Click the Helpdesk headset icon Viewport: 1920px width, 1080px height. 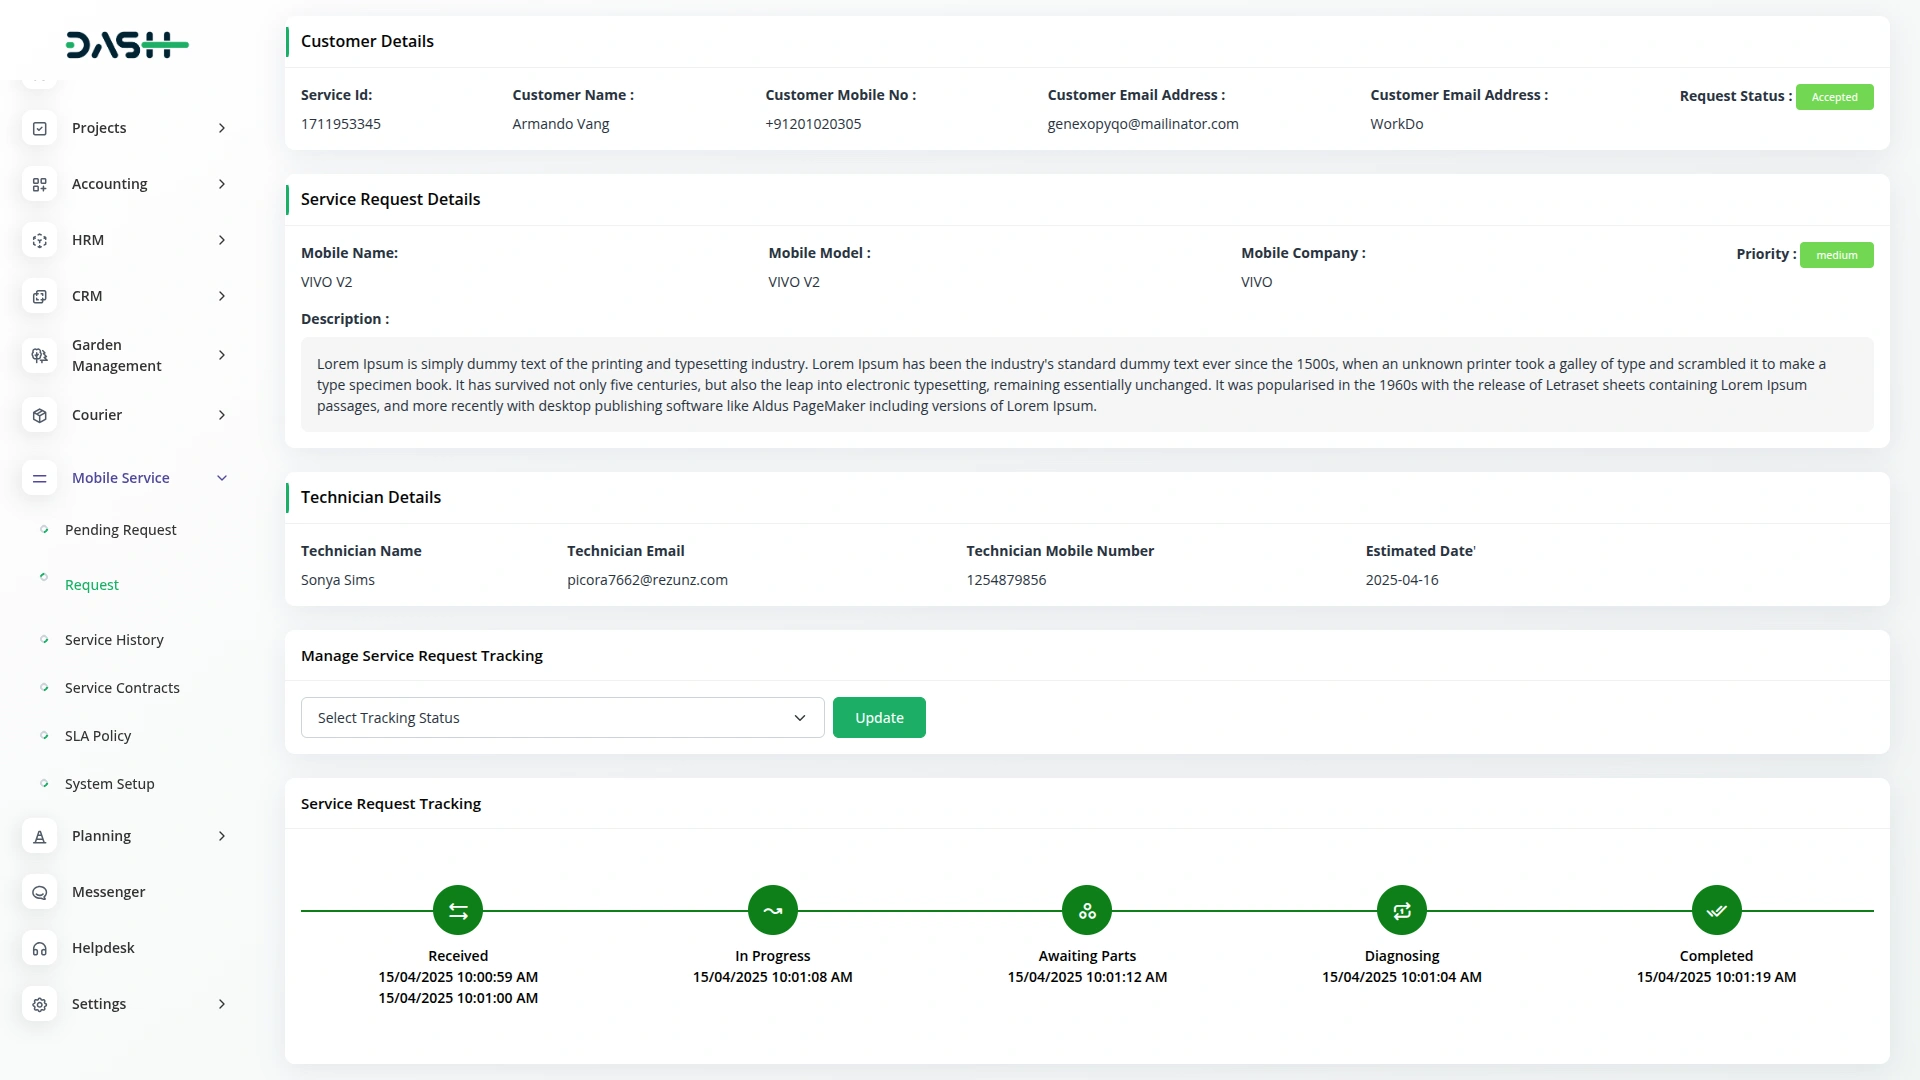(x=40, y=948)
